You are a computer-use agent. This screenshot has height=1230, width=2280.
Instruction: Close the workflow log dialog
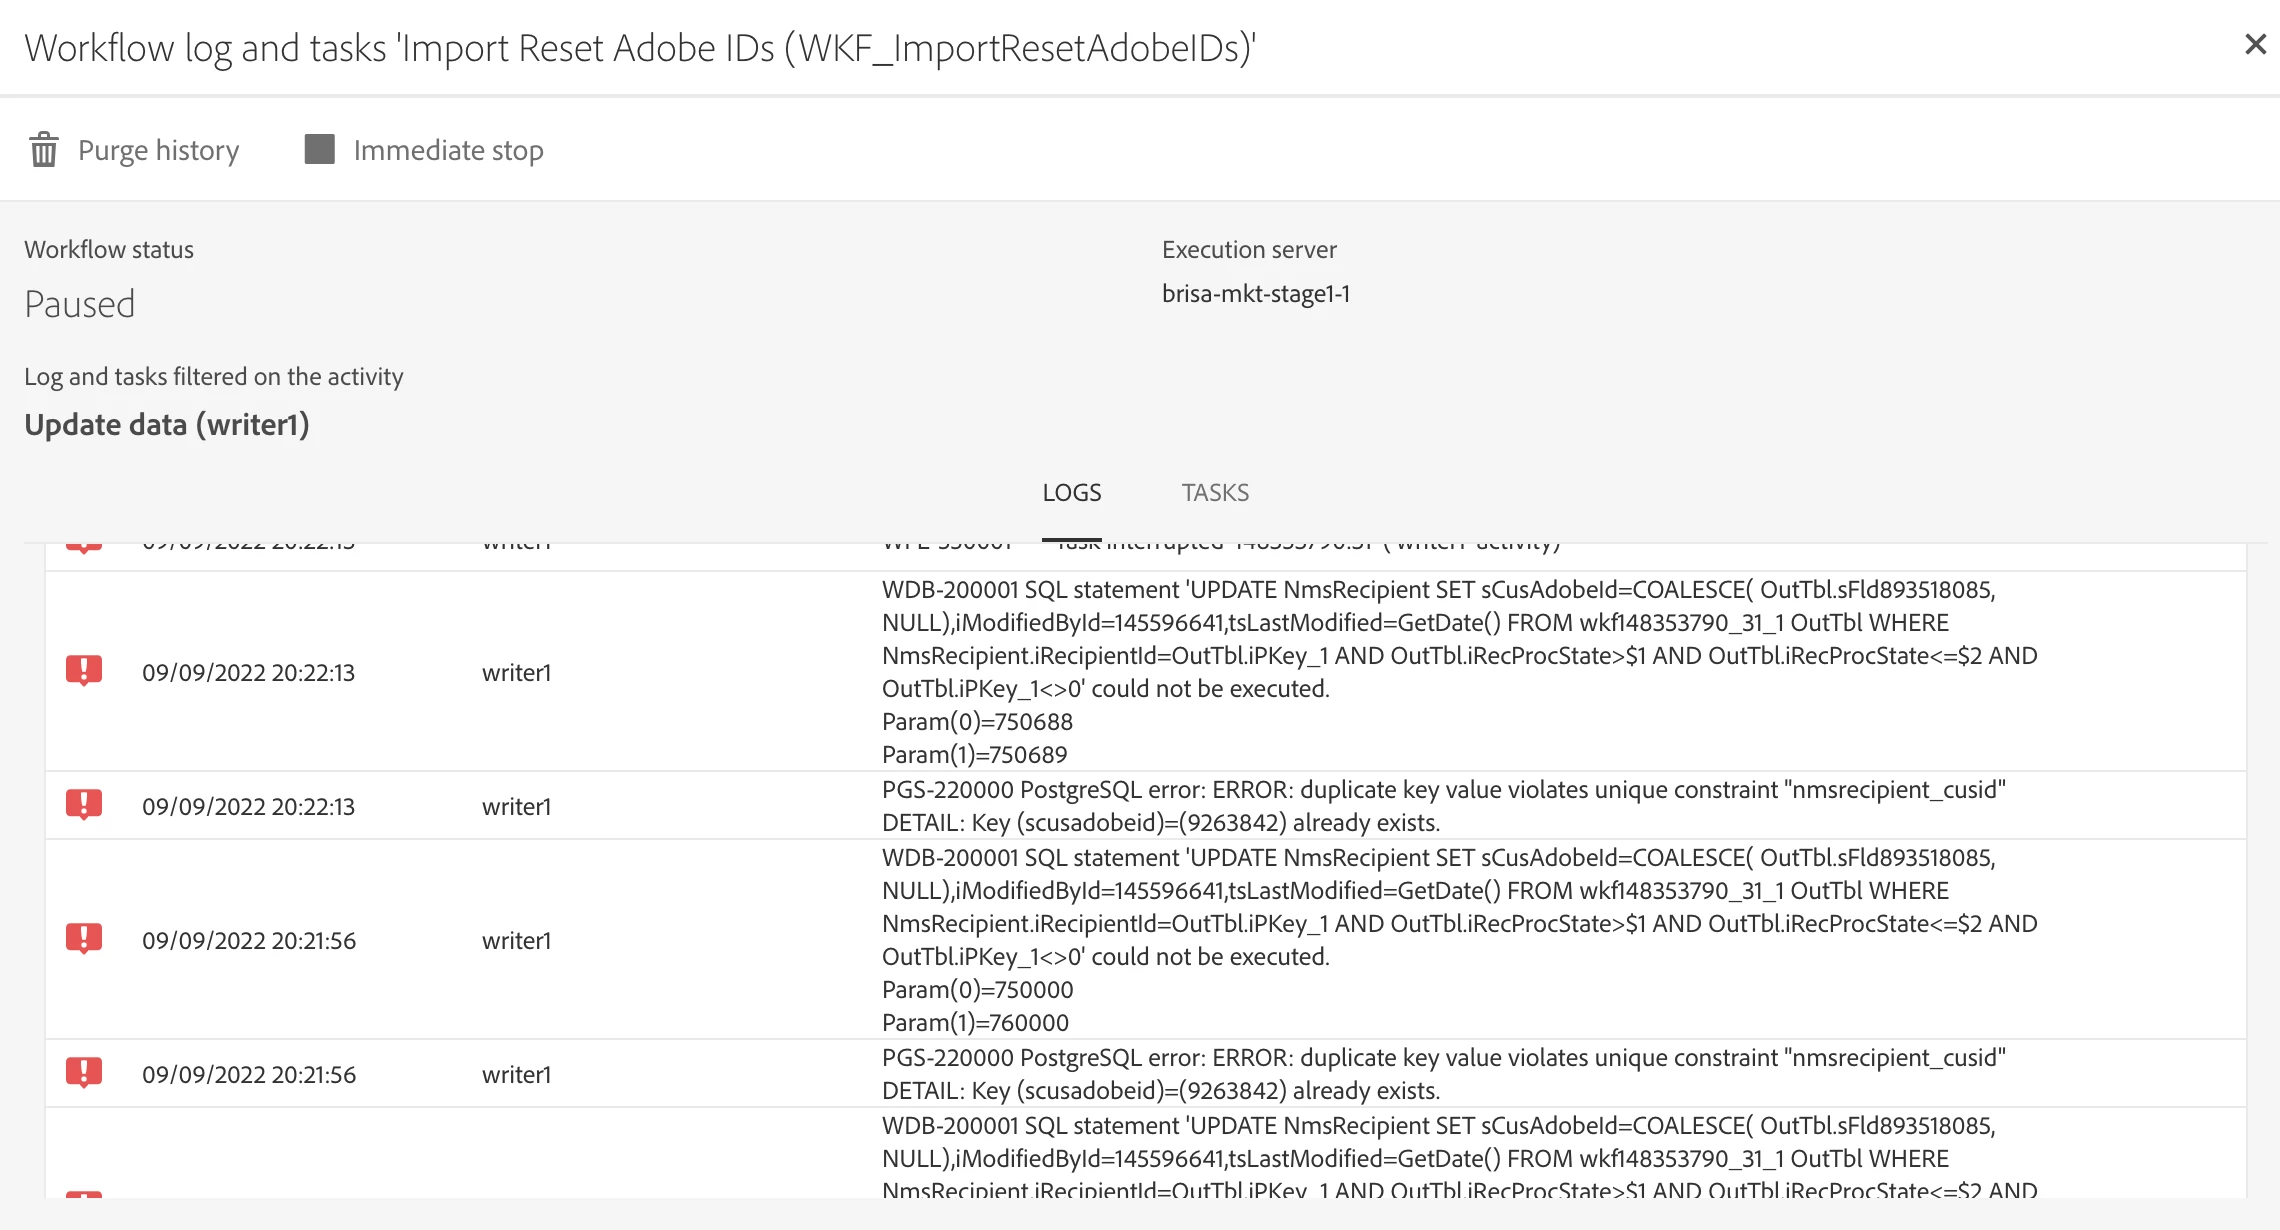click(x=2255, y=45)
